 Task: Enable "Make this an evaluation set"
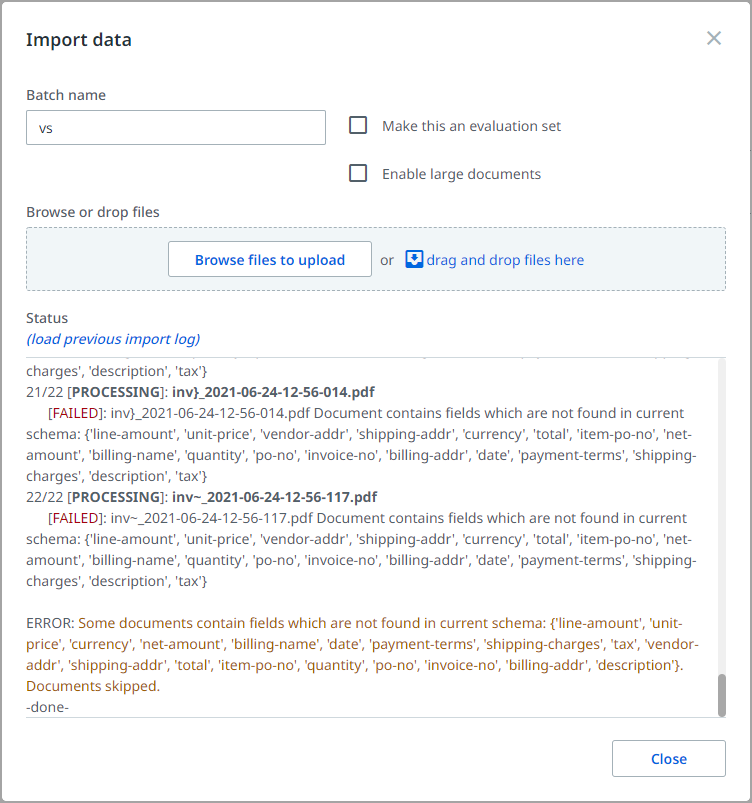(x=357, y=125)
